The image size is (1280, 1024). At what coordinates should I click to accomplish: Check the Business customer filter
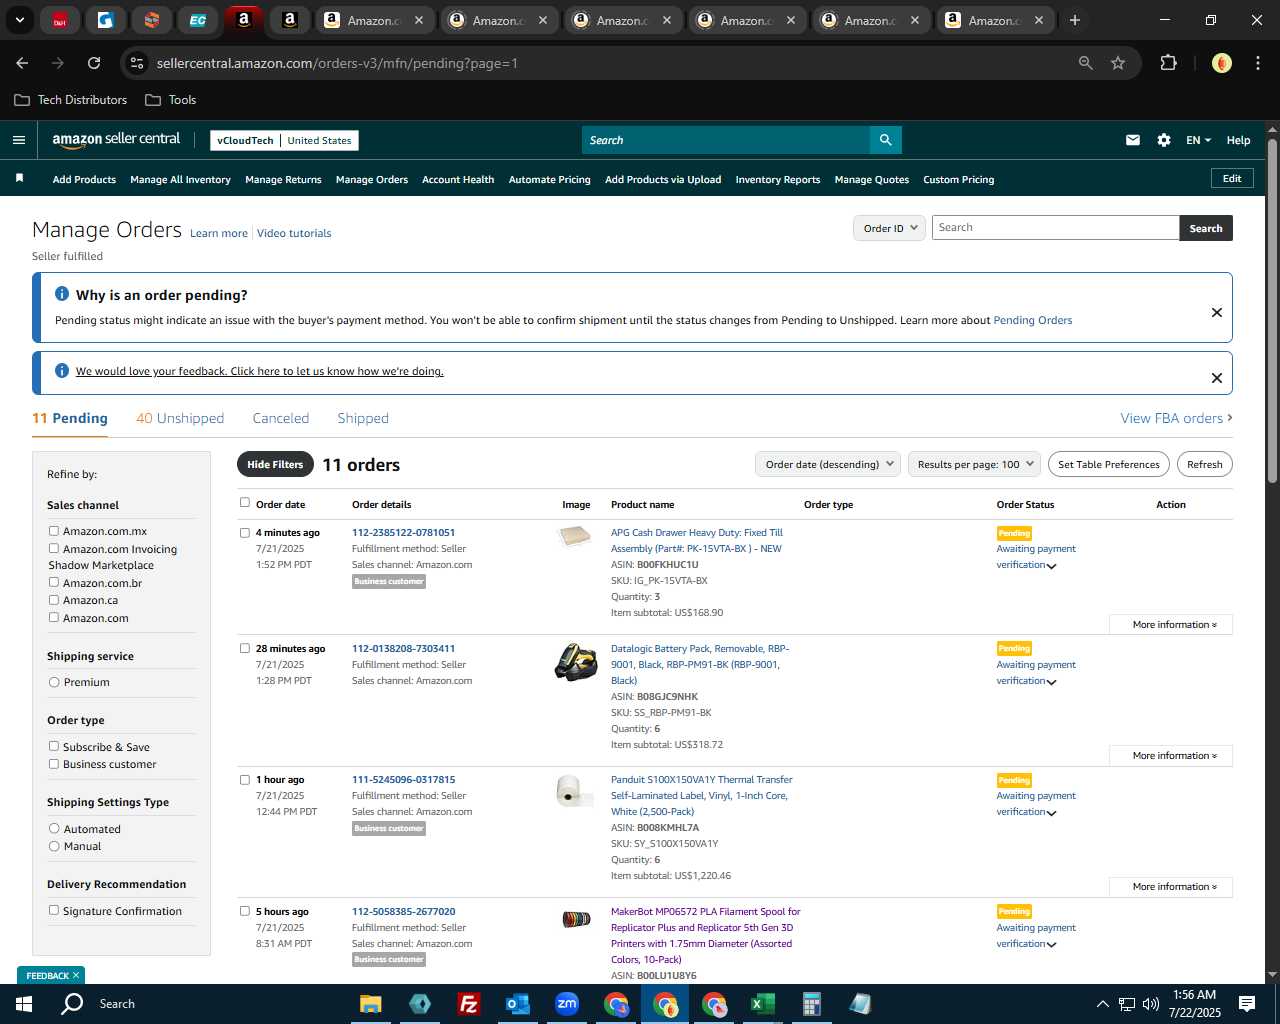click(54, 764)
